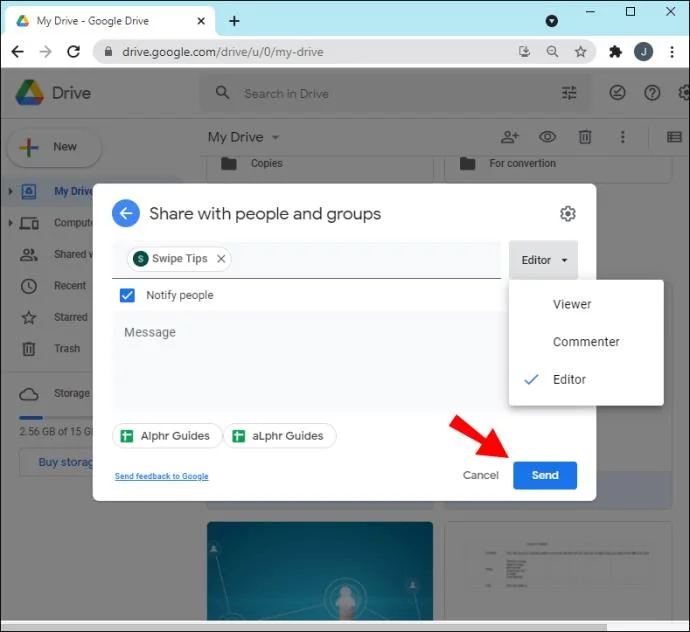
Task: Open more actions three-dot toolbar menu
Action: pos(622,137)
